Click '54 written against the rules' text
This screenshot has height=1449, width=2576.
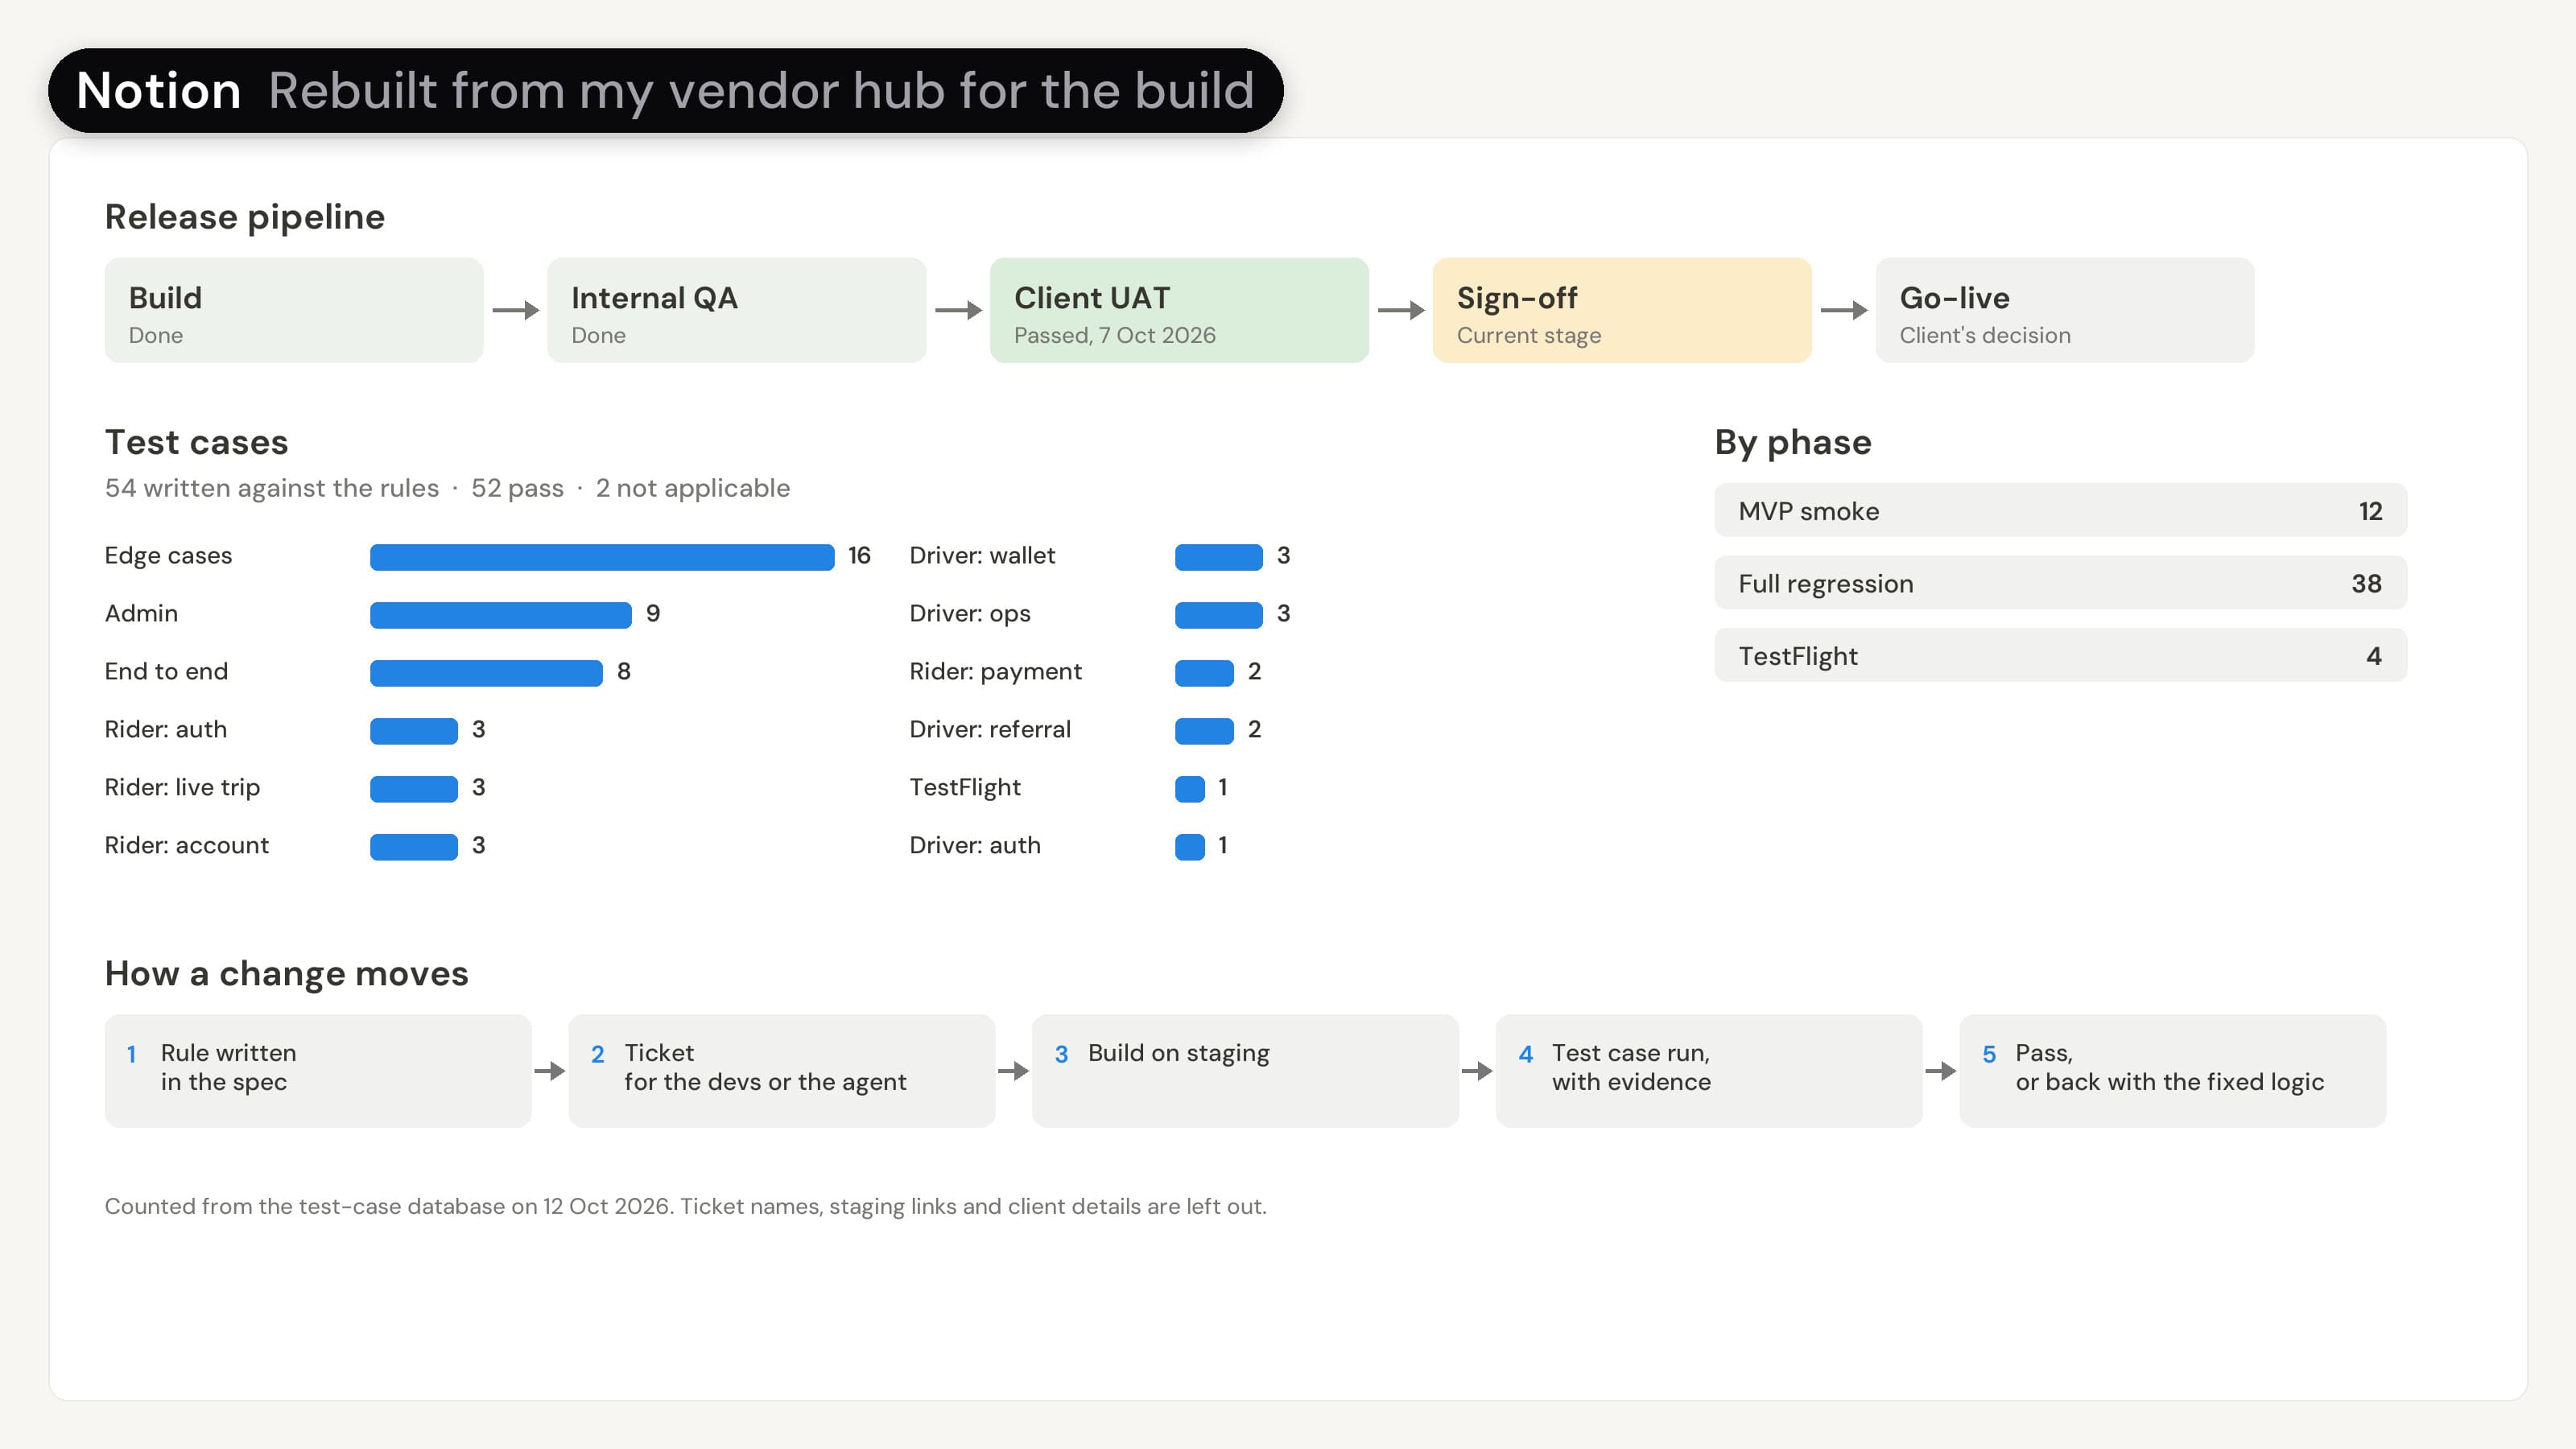272,488
